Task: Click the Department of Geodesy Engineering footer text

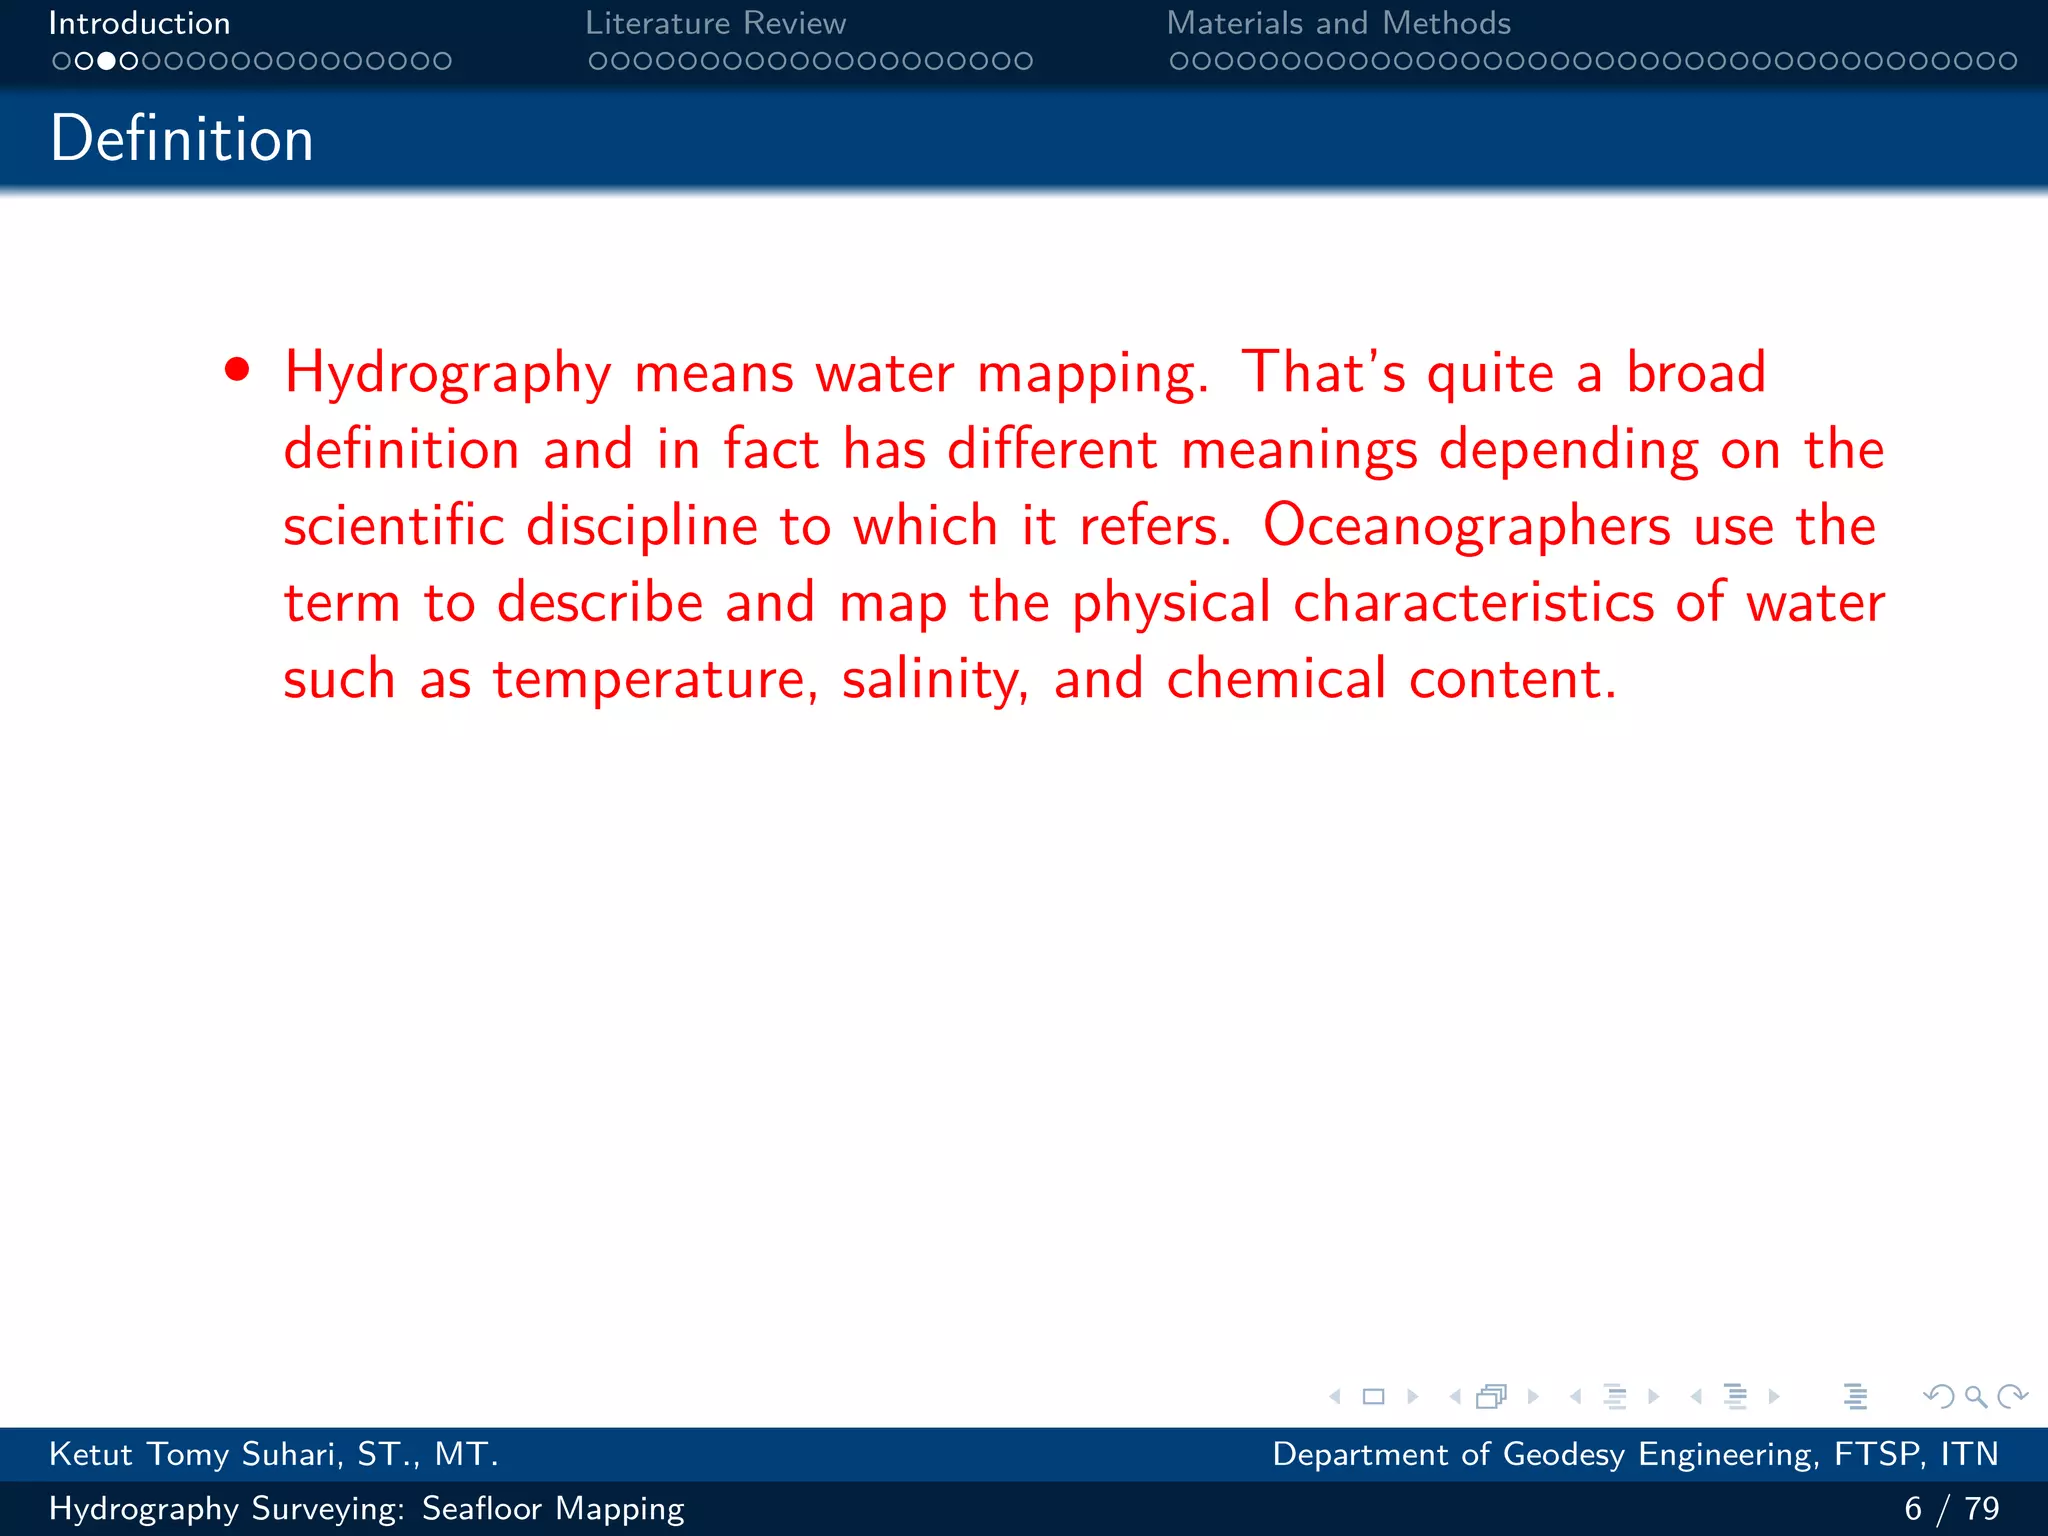Action: click(1636, 1454)
